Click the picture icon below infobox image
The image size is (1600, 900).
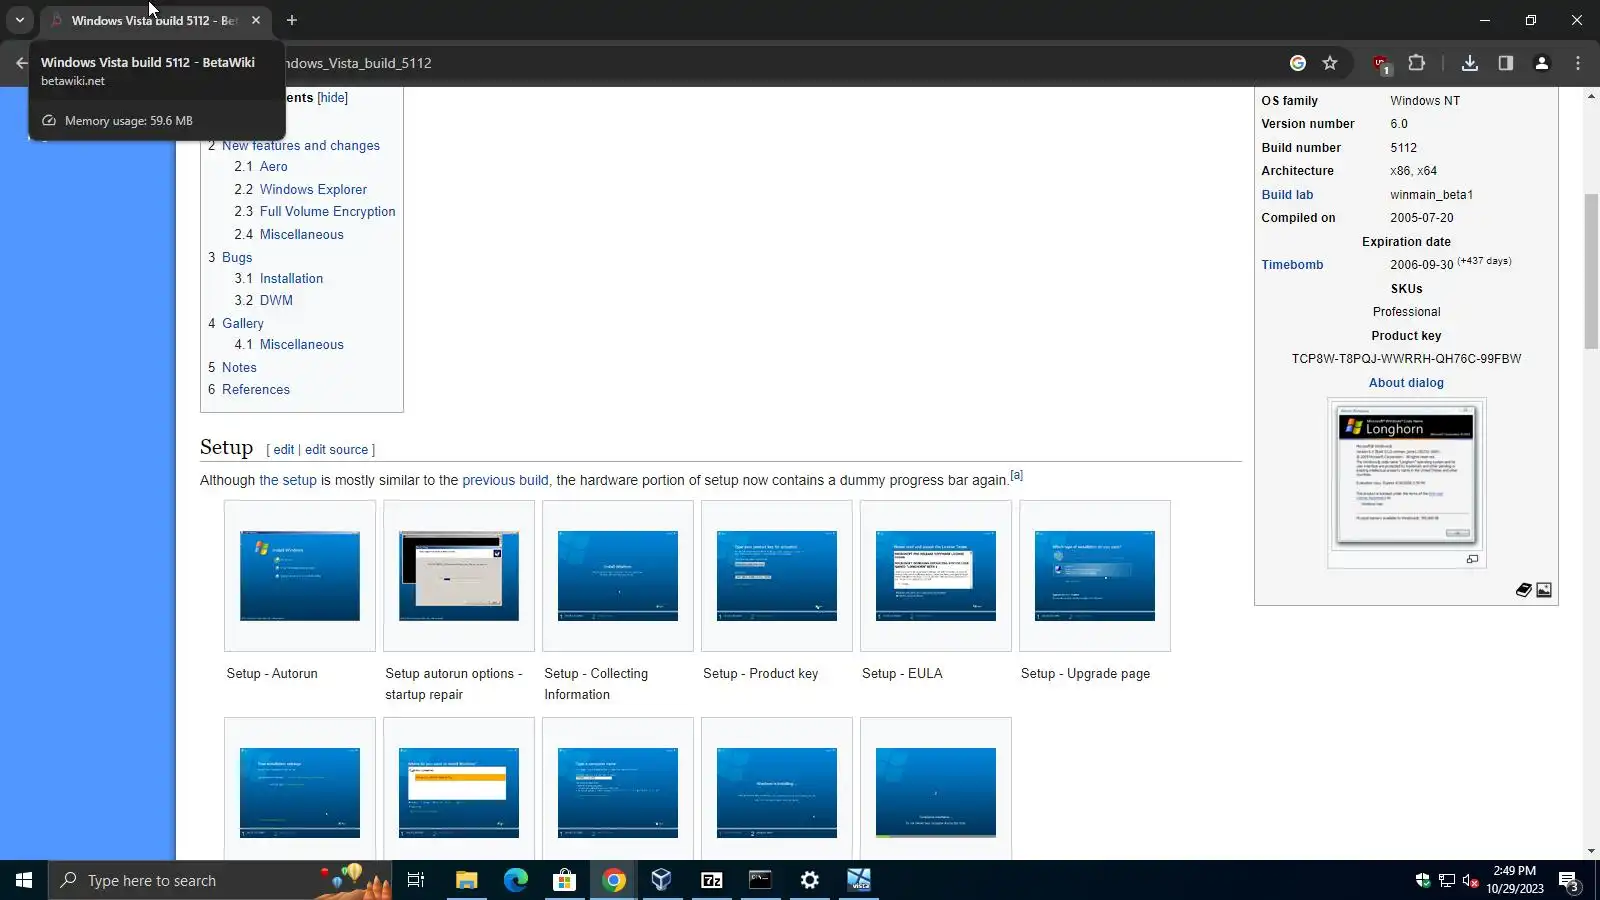(x=1544, y=590)
